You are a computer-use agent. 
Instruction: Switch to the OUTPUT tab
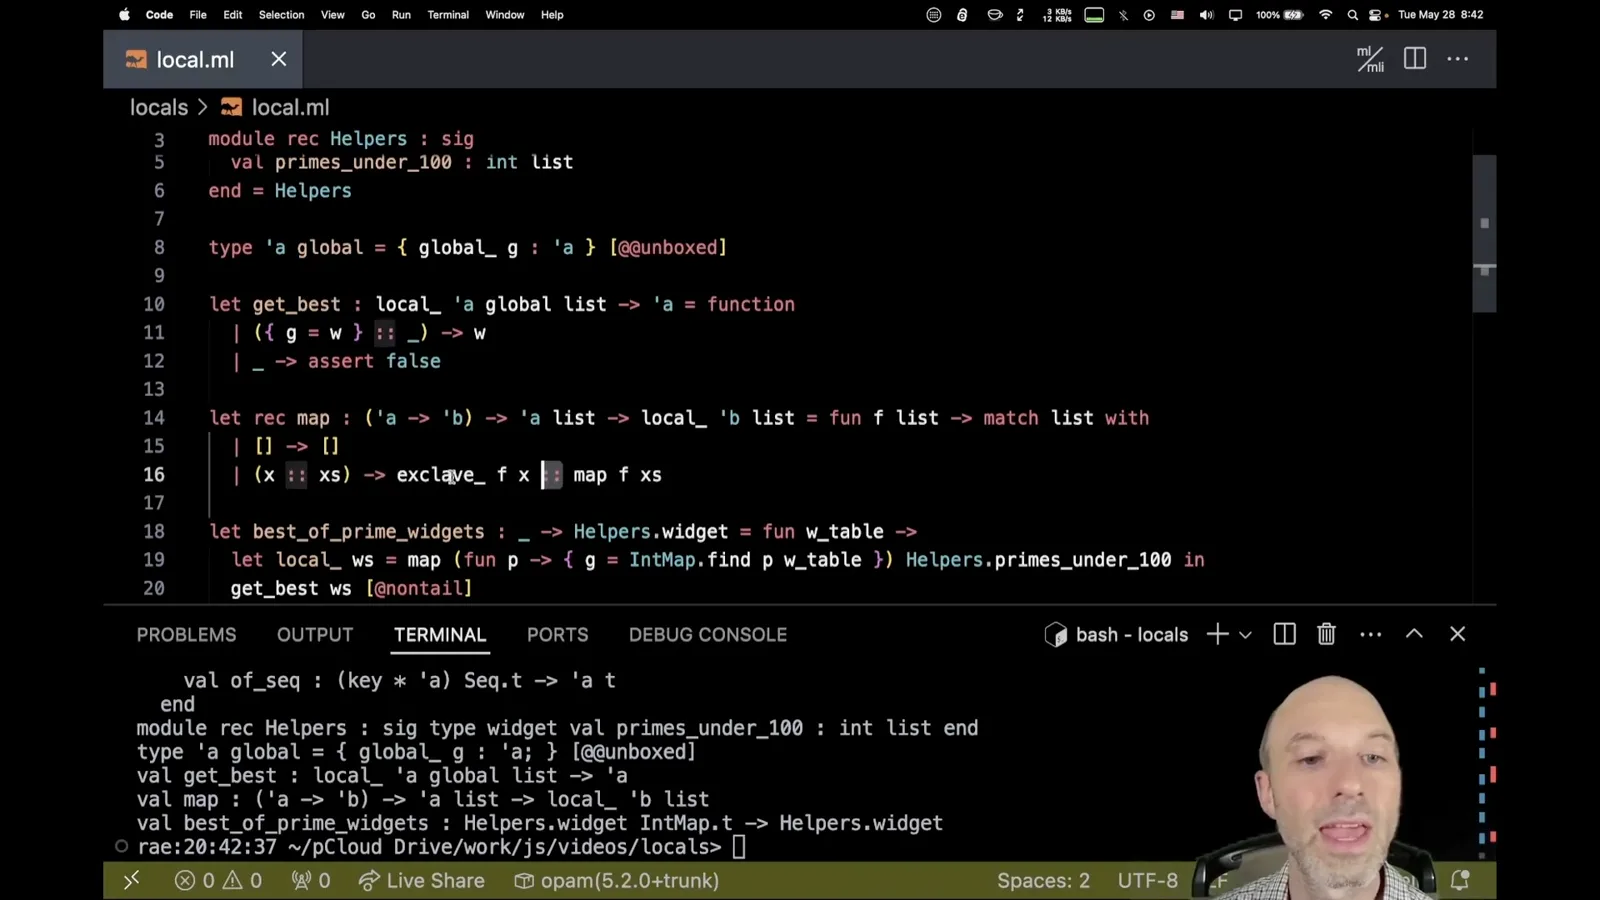coord(315,635)
